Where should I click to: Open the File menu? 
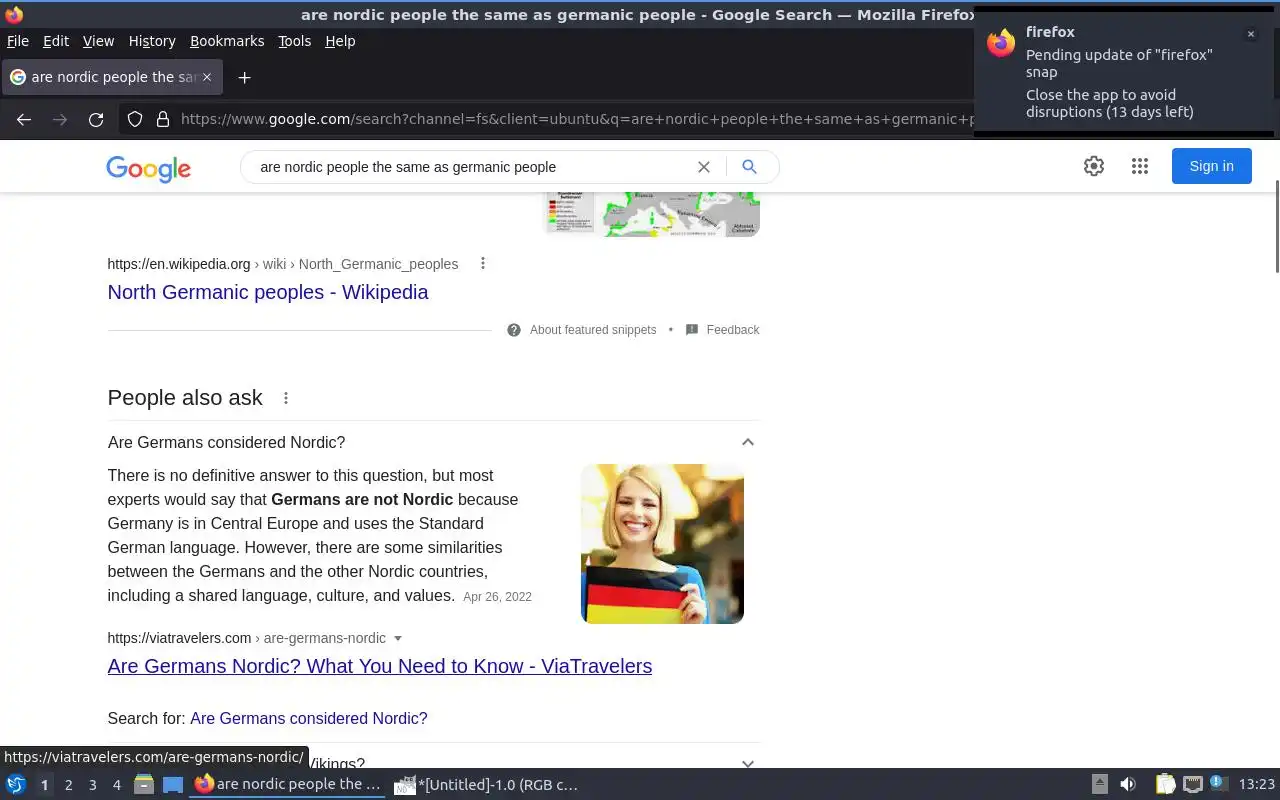(18, 41)
